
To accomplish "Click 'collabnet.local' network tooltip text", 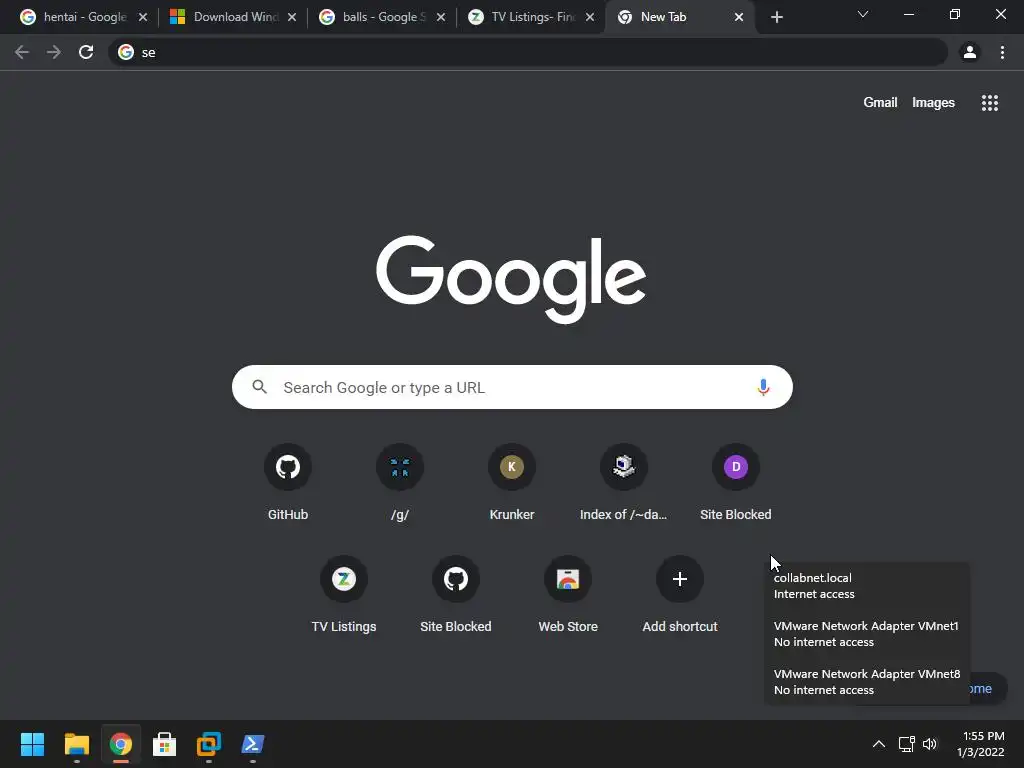I will [x=812, y=578].
